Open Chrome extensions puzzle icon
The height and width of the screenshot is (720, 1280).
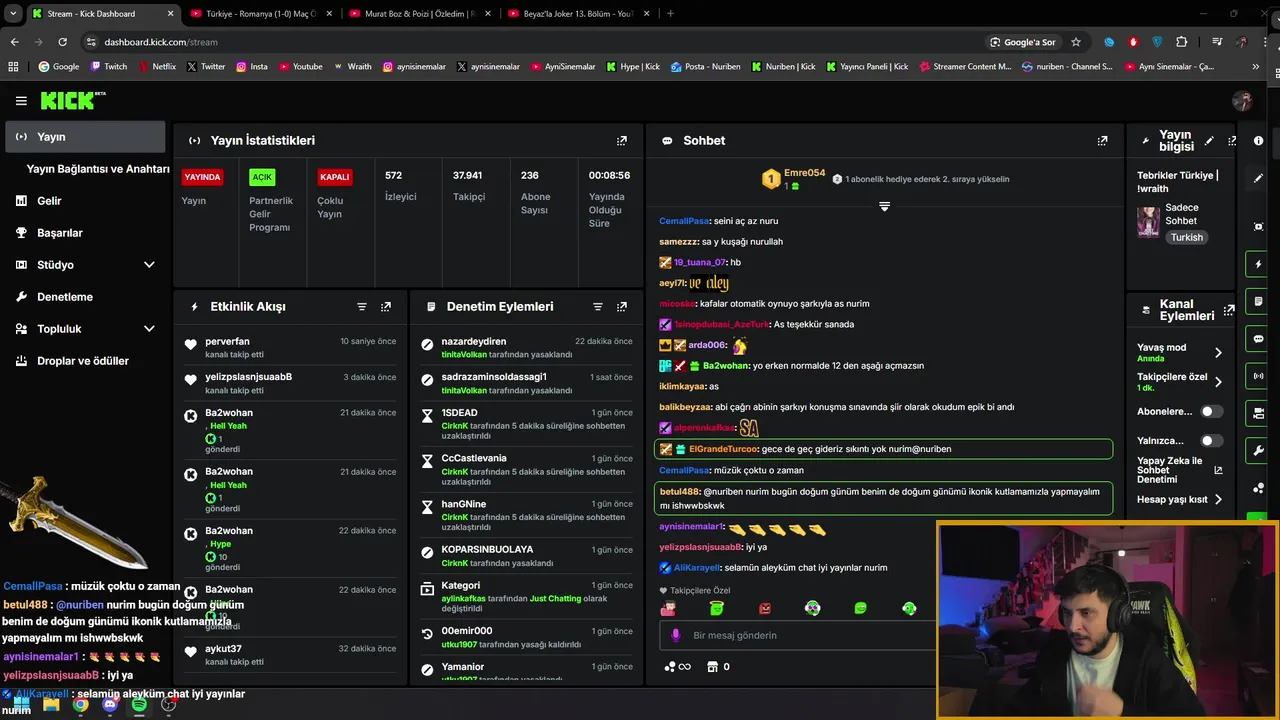pos(1182,42)
